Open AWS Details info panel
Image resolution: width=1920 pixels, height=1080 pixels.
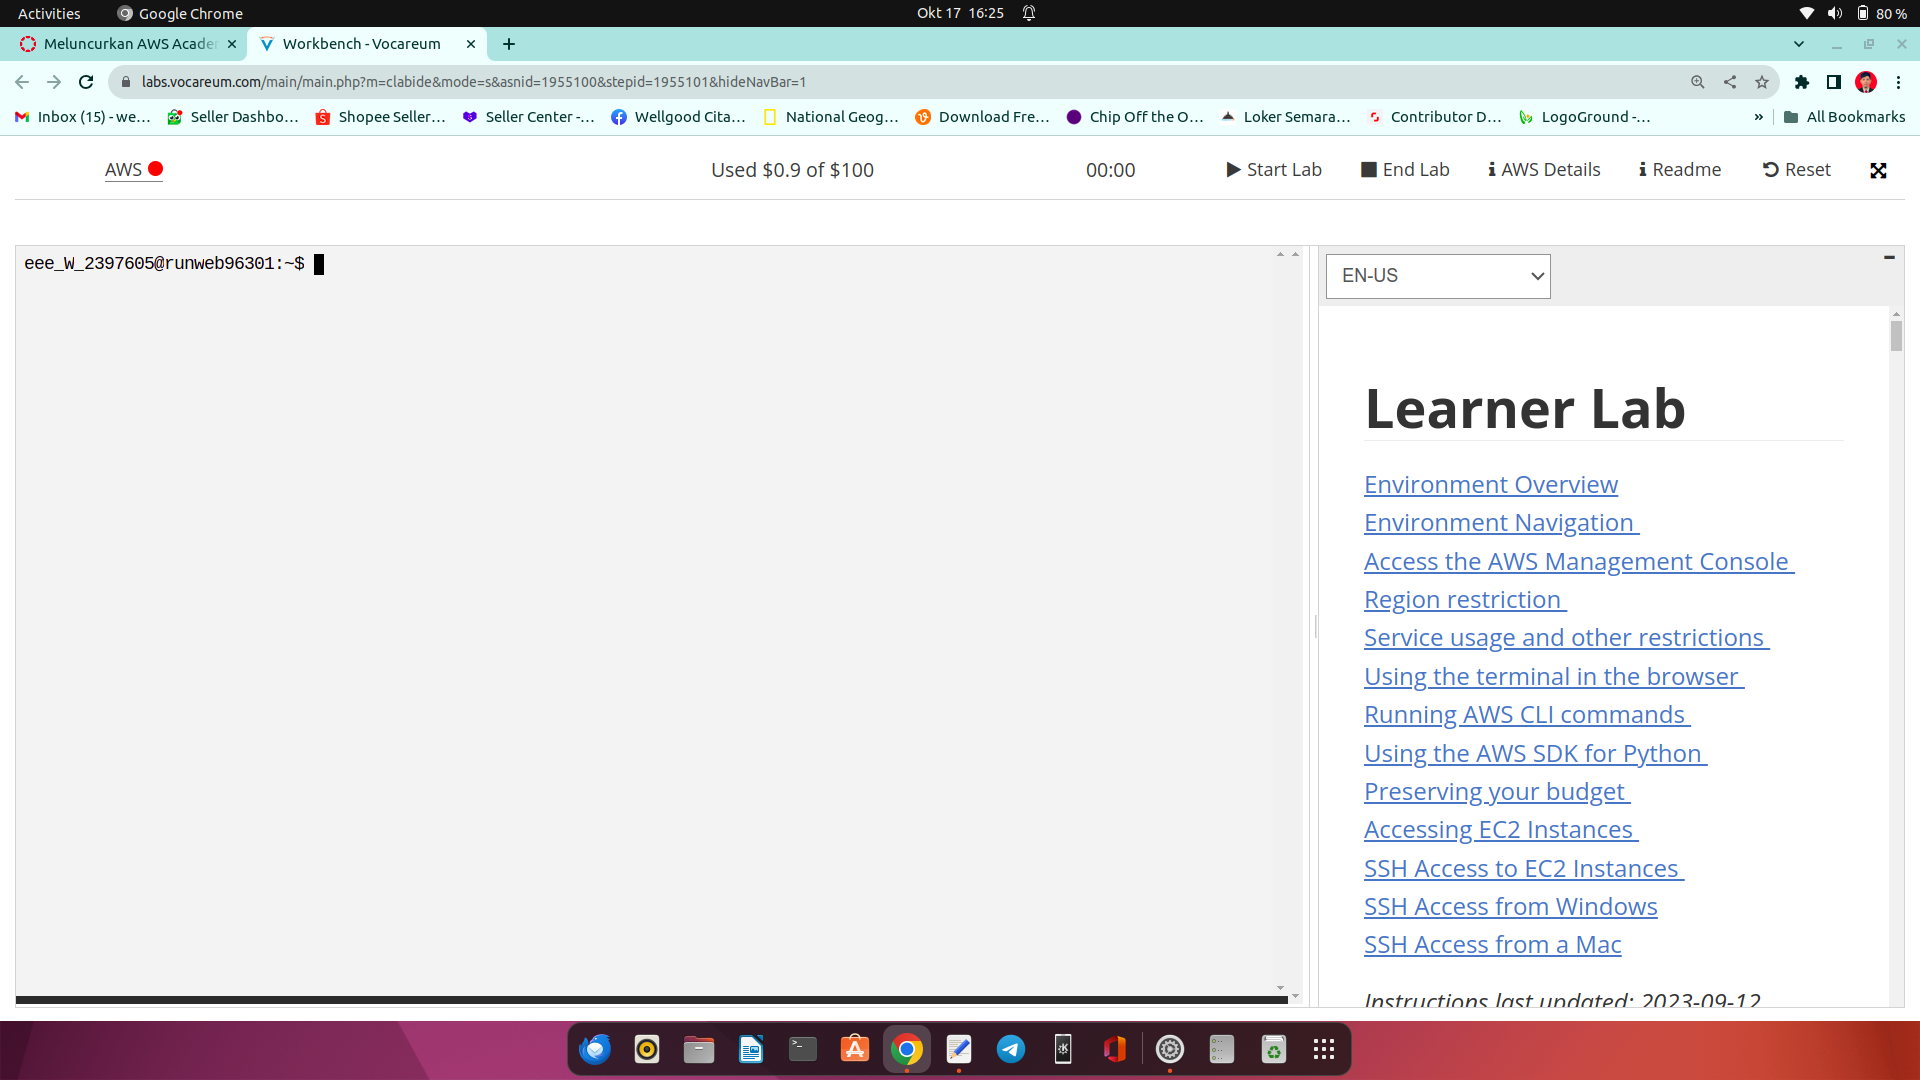point(1544,170)
